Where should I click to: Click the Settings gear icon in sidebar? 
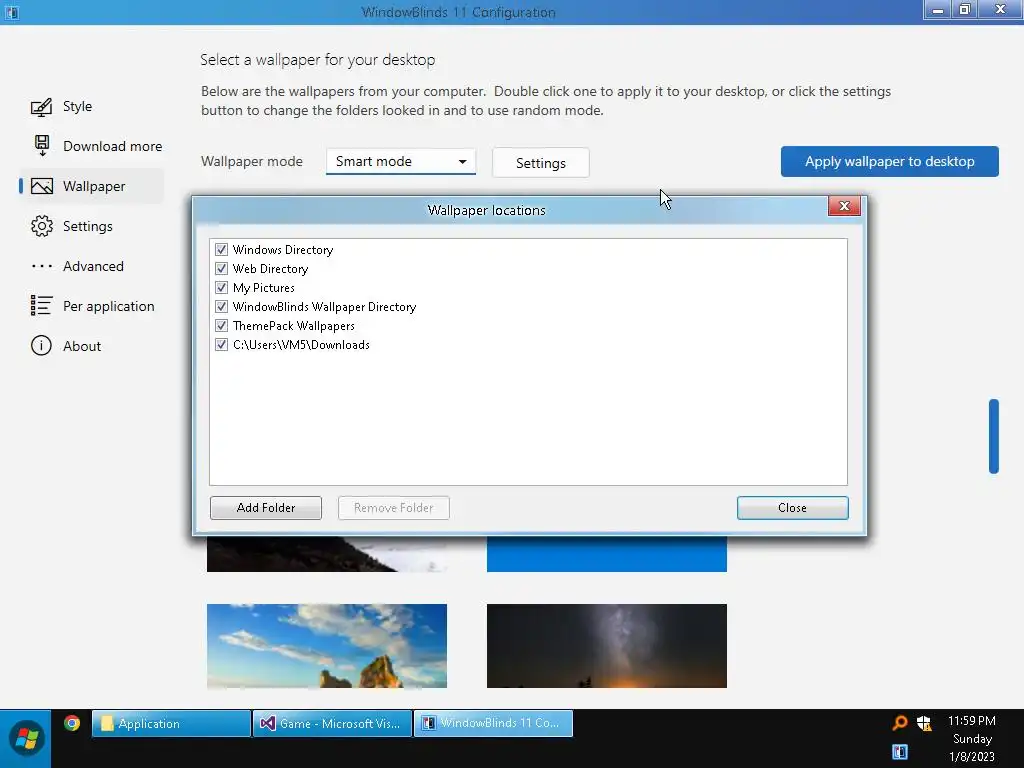click(x=42, y=226)
